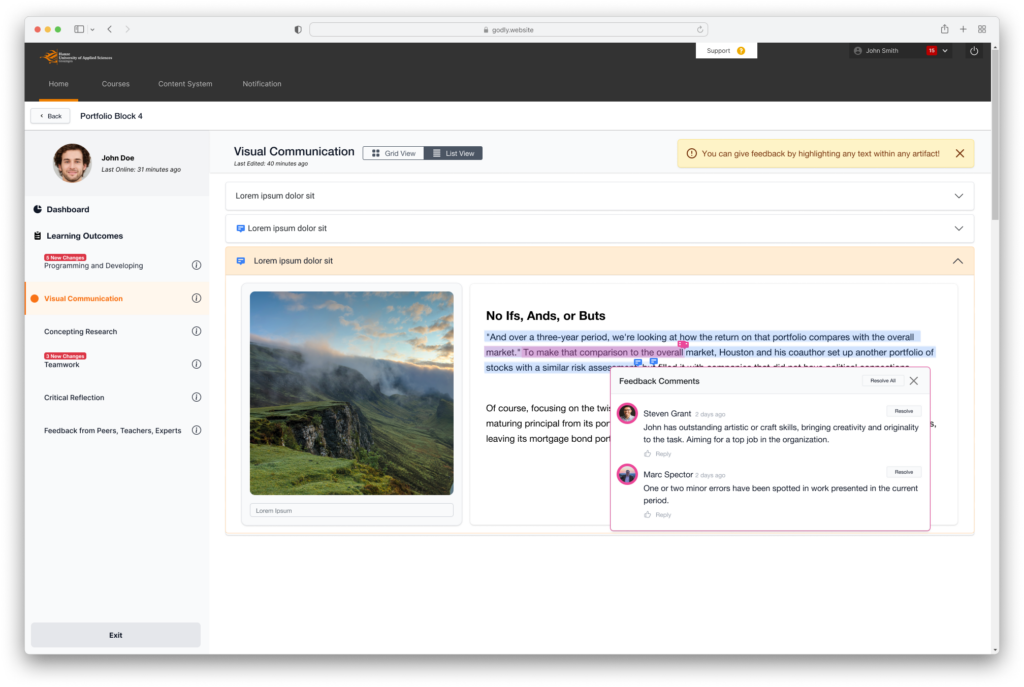Viewport: 1024px width, 687px height.
Task: Open the Safari share icon
Action: pyautogui.click(x=944, y=29)
